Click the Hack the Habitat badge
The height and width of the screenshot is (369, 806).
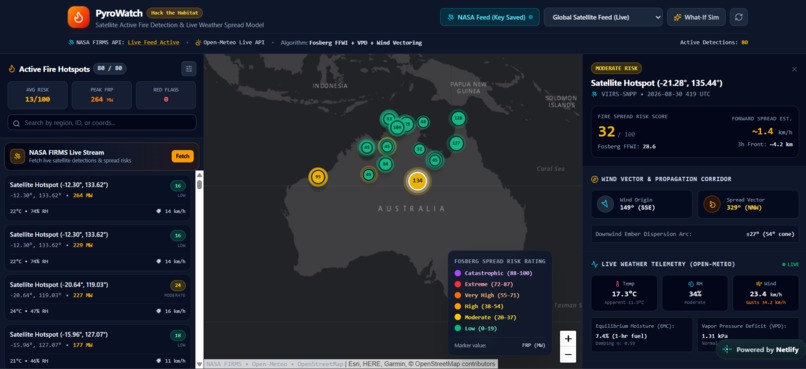[174, 13]
